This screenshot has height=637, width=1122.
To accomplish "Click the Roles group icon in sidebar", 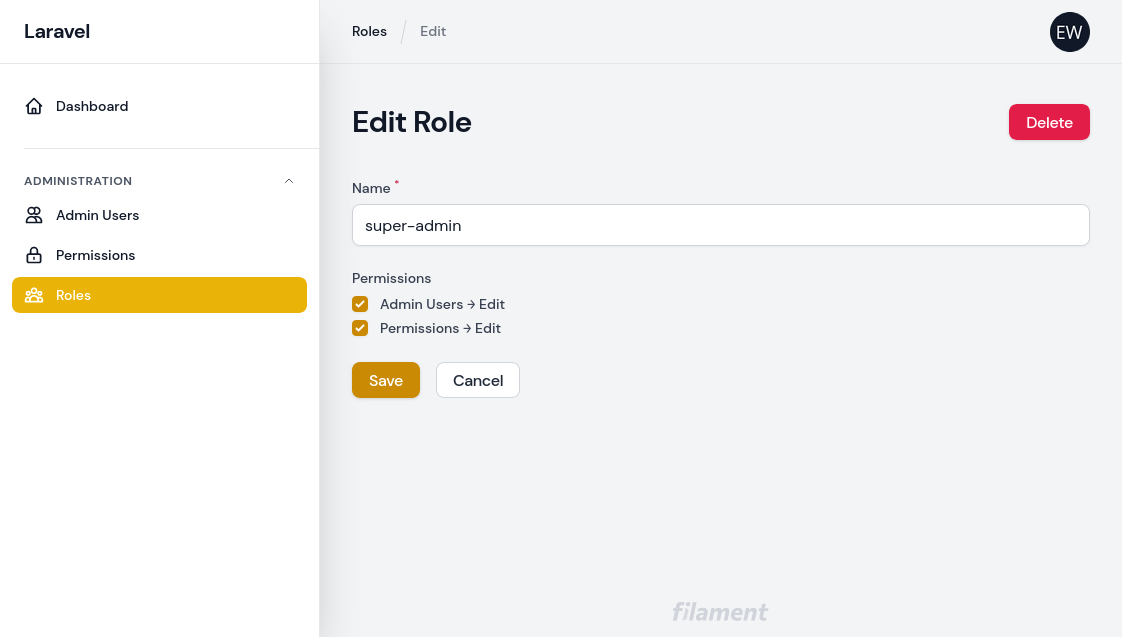I will [x=34, y=295].
